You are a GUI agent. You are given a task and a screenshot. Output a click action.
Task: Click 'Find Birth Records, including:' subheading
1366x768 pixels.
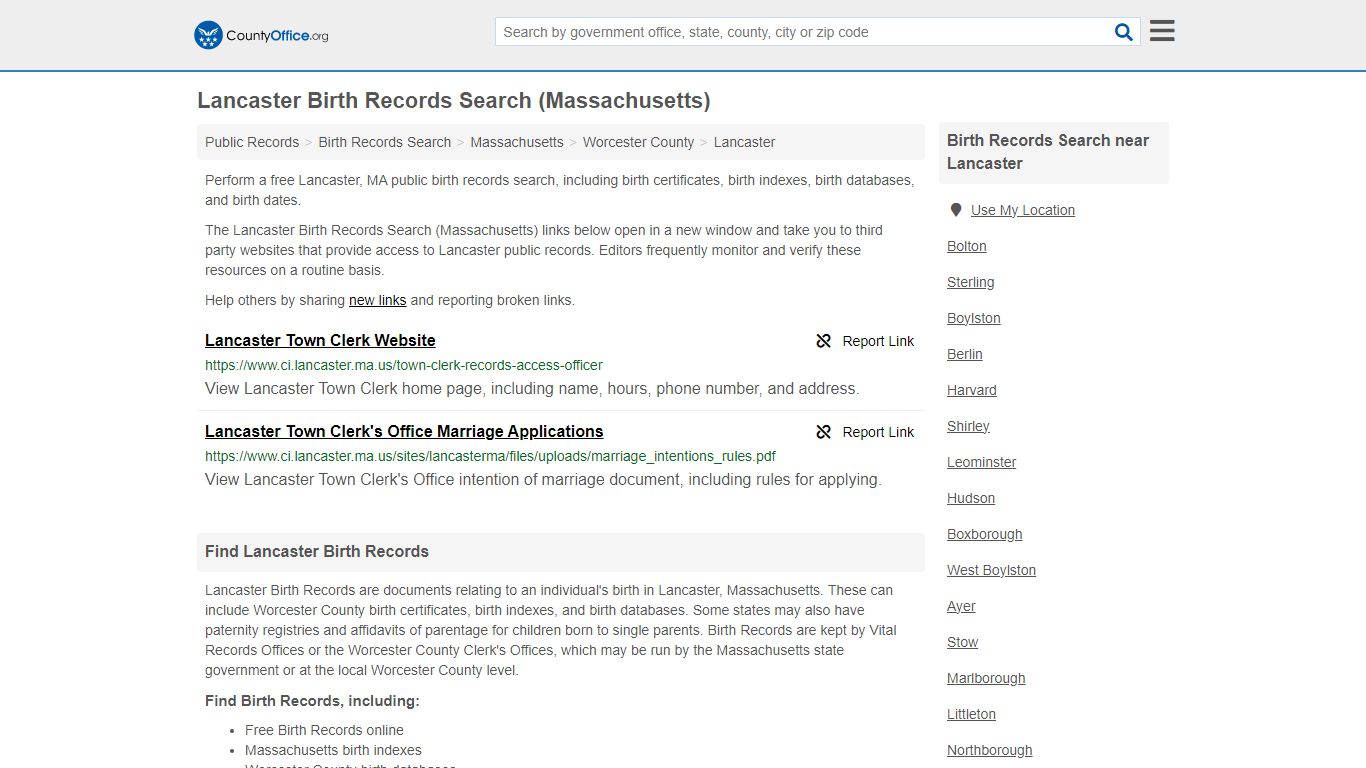[x=312, y=701]
